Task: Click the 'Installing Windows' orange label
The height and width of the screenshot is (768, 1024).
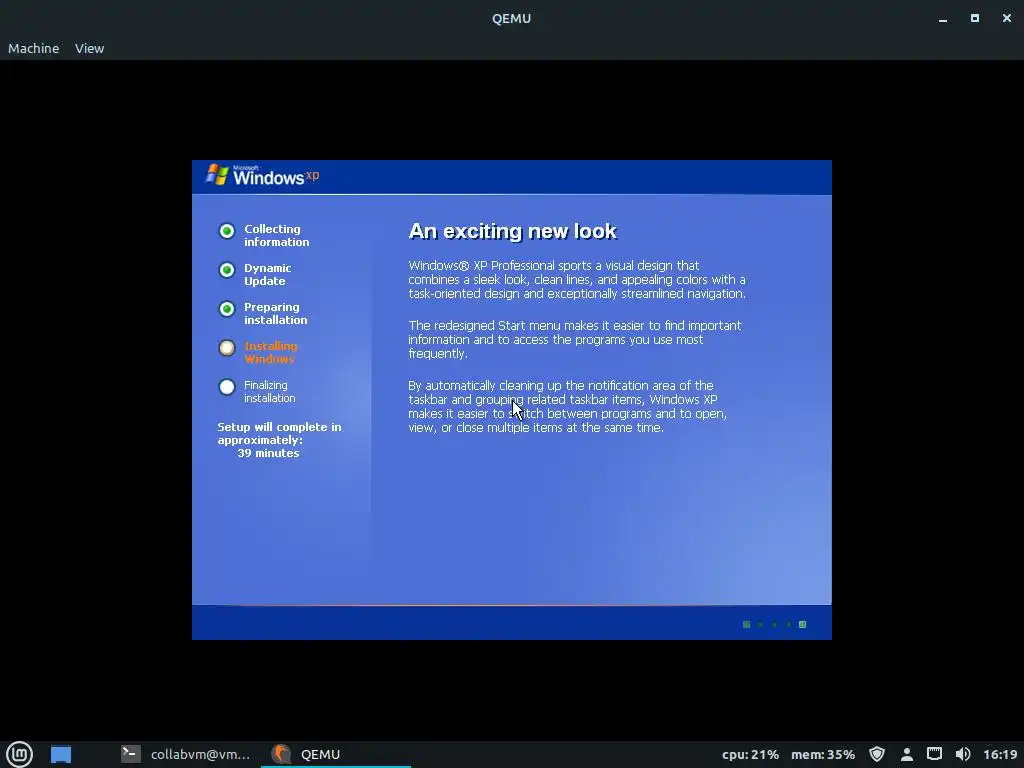Action: tap(270, 352)
